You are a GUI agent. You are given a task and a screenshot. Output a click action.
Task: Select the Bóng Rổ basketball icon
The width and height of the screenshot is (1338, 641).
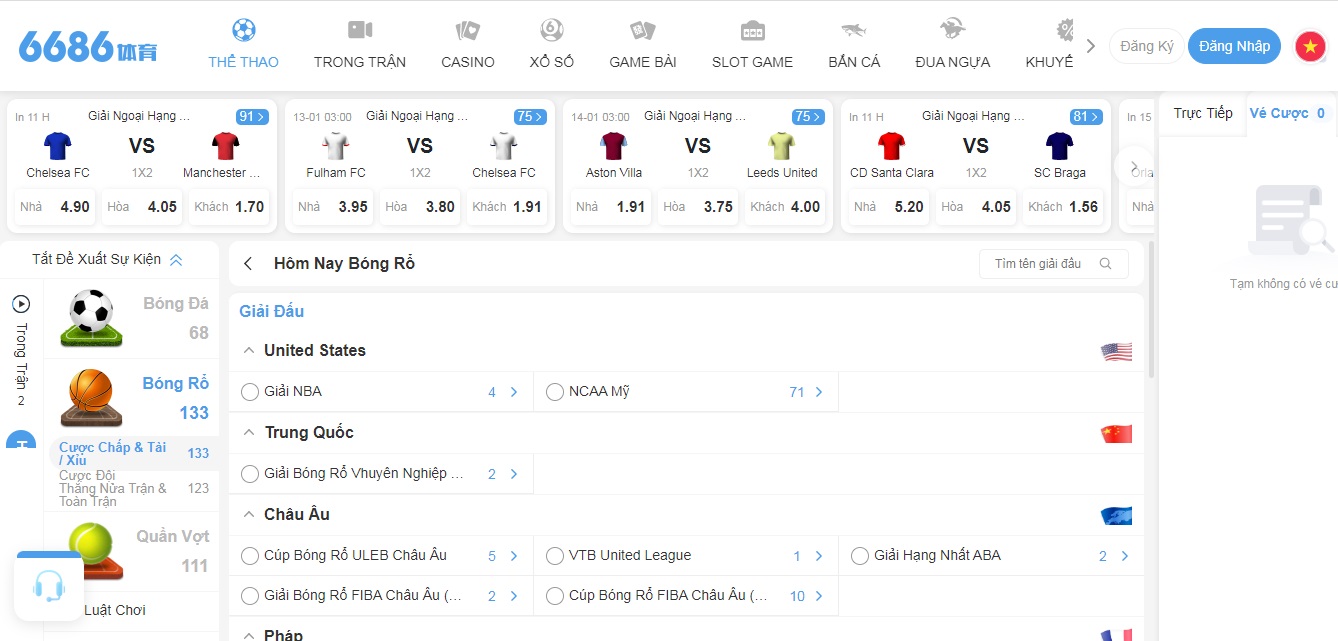[92, 398]
